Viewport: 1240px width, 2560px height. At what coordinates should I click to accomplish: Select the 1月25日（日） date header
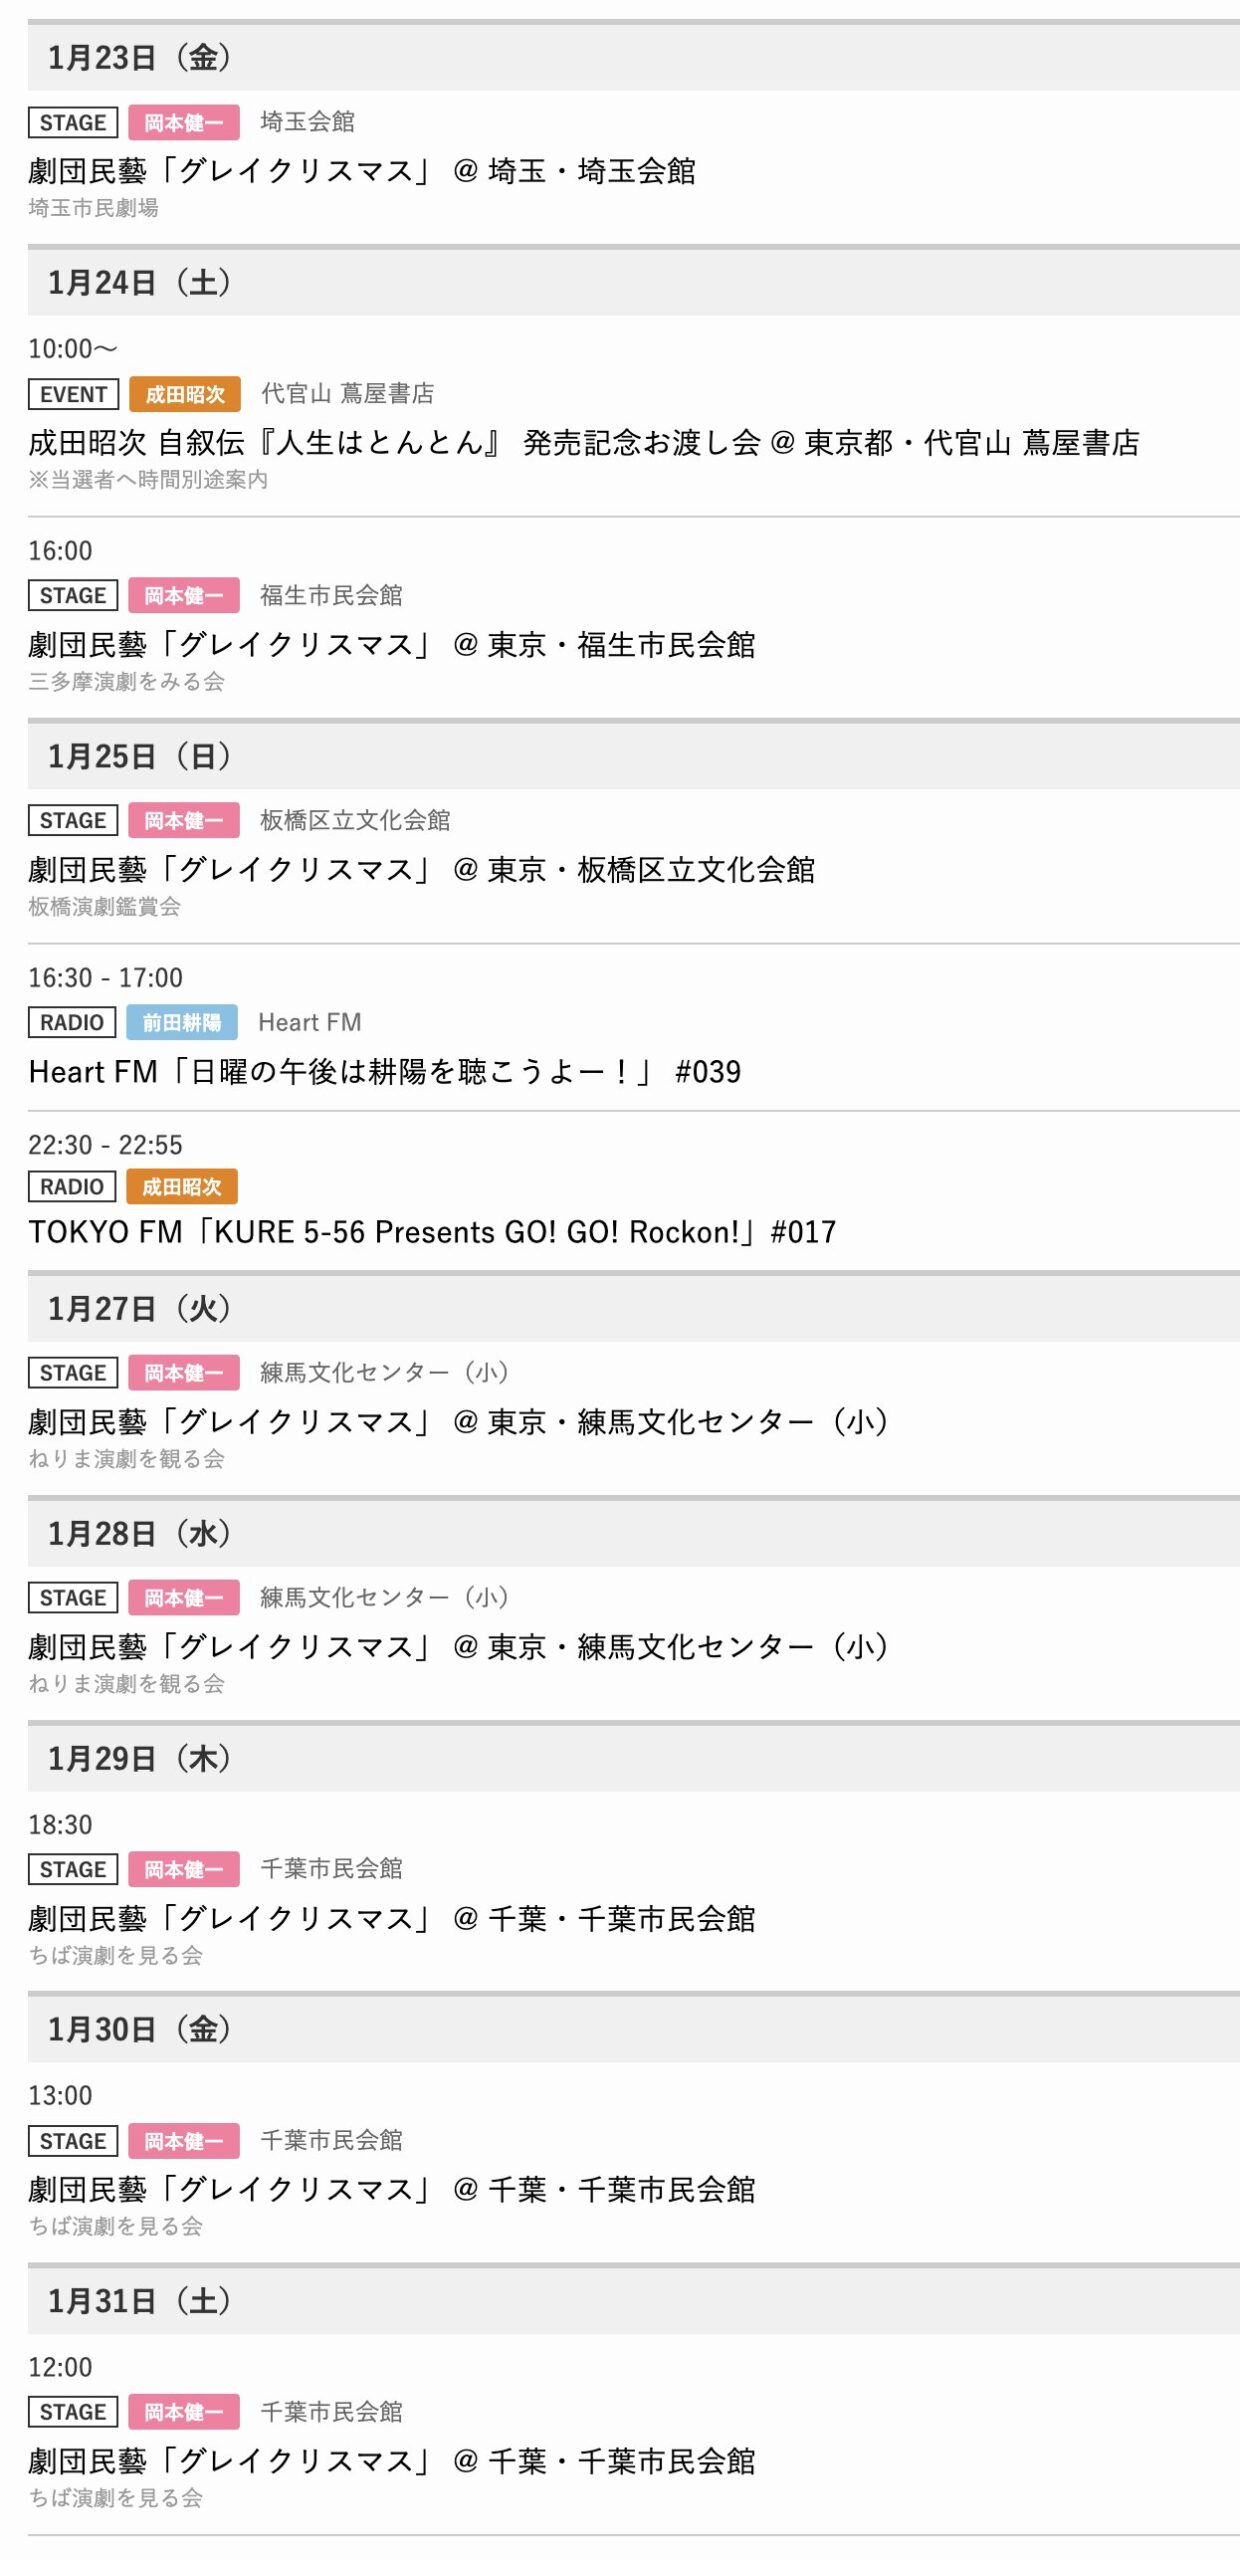pyautogui.click(x=139, y=757)
